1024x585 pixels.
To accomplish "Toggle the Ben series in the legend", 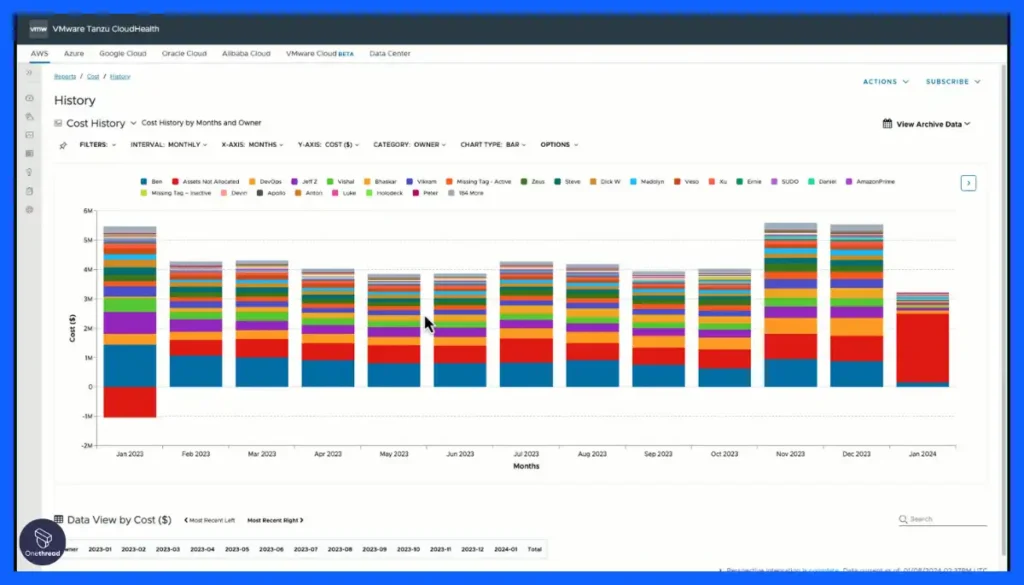I will 152,182.
